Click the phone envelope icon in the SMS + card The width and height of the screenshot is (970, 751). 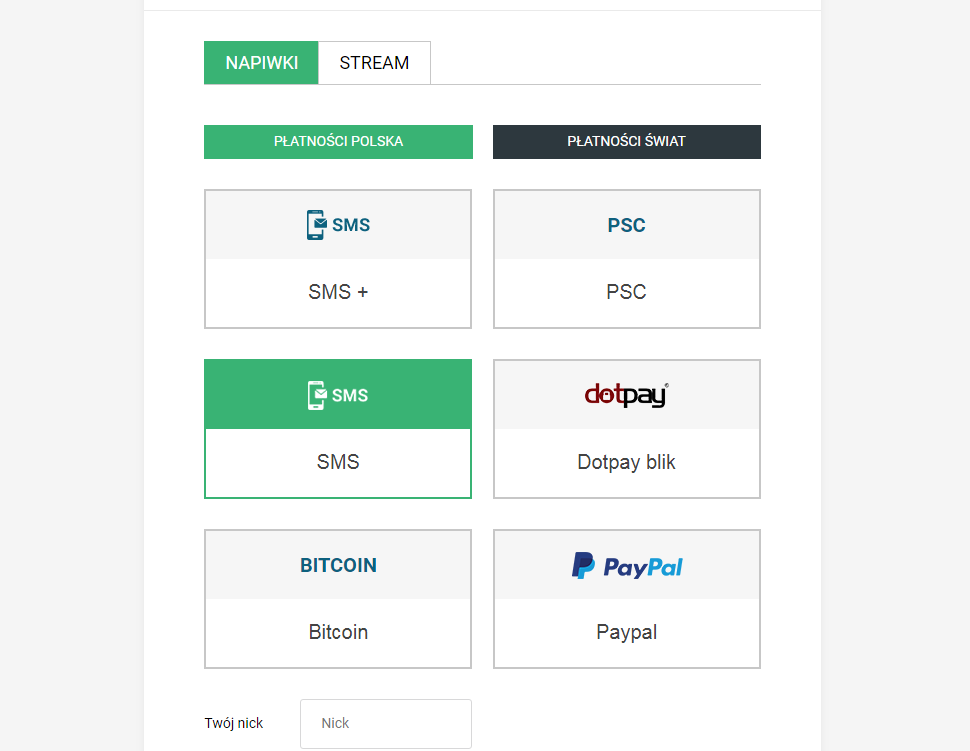316,225
